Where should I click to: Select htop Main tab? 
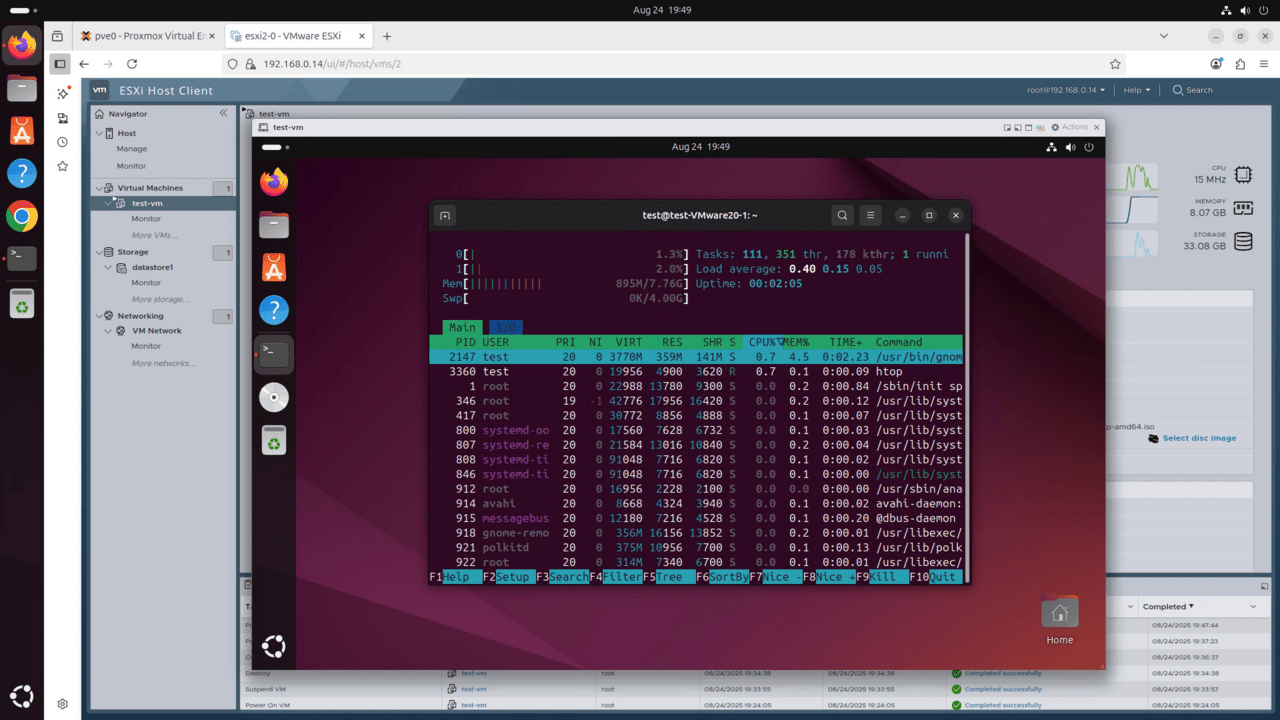(x=462, y=327)
